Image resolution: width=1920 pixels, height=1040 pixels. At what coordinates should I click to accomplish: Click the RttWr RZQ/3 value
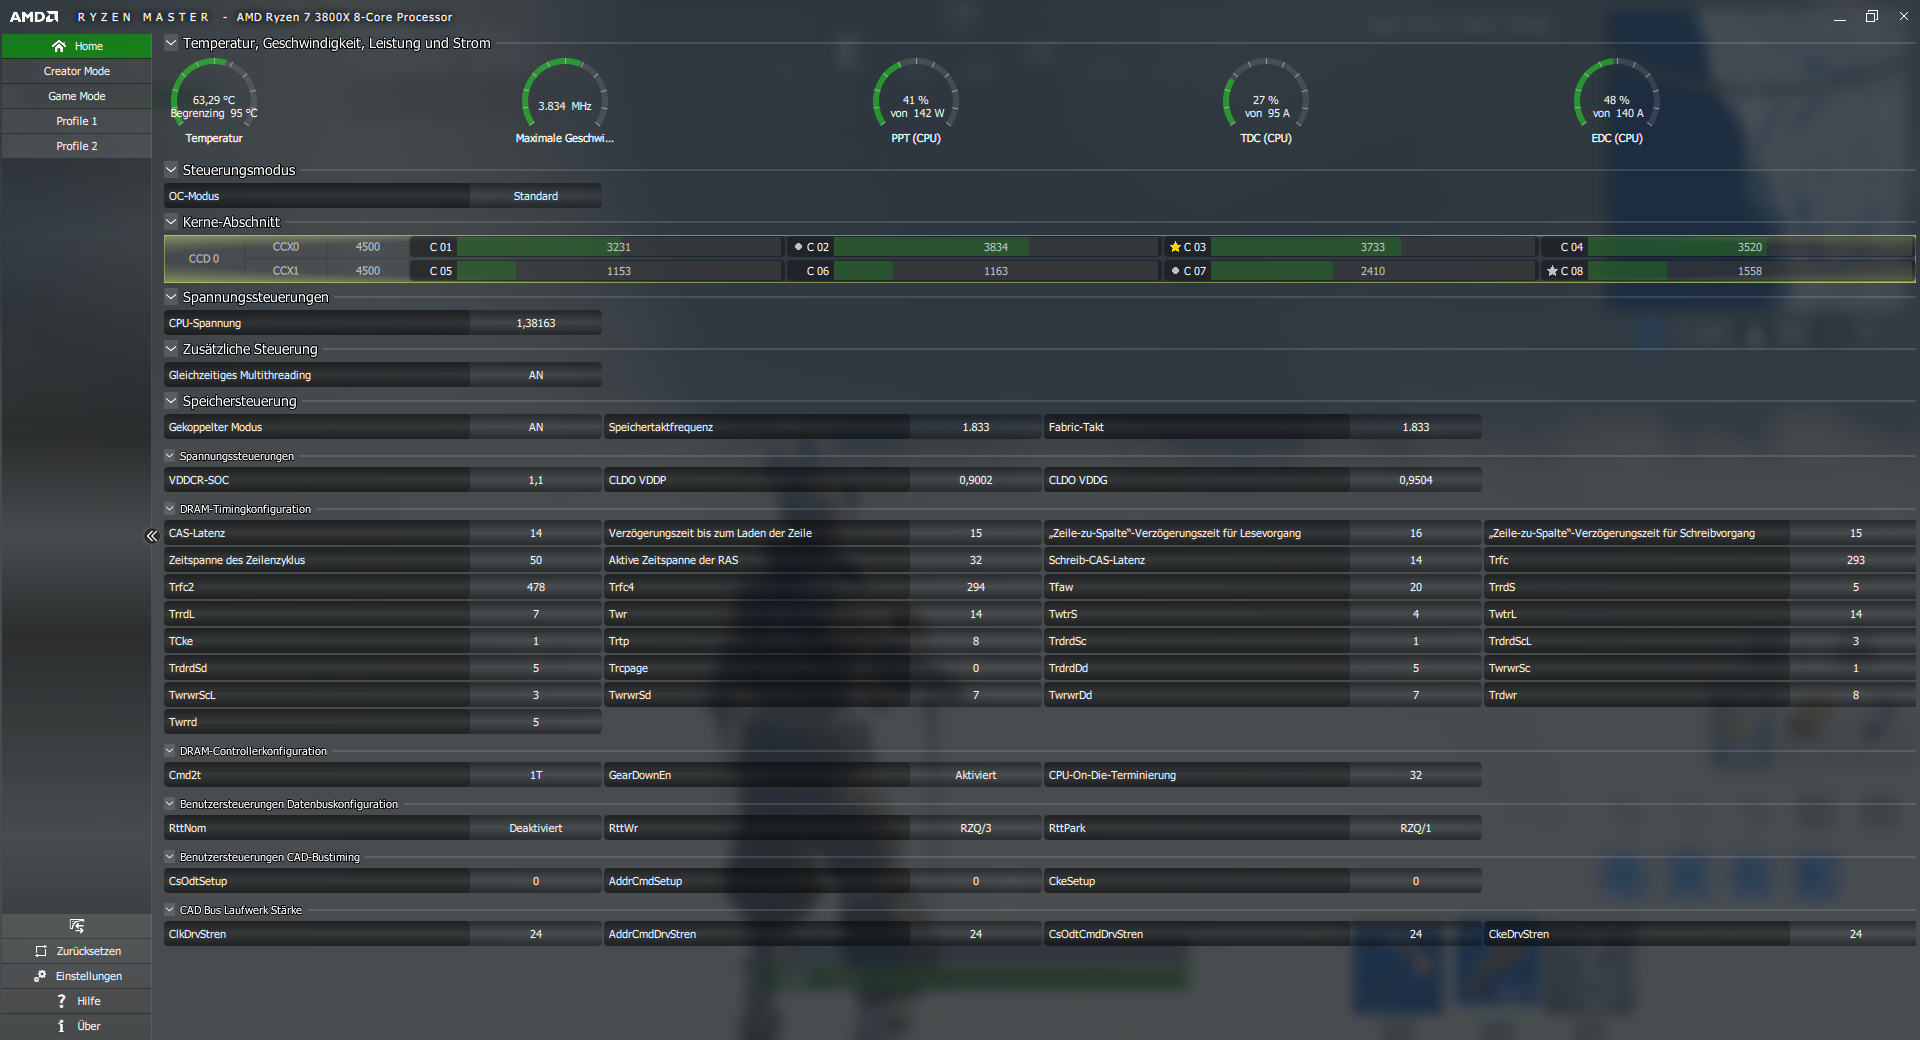(x=976, y=828)
